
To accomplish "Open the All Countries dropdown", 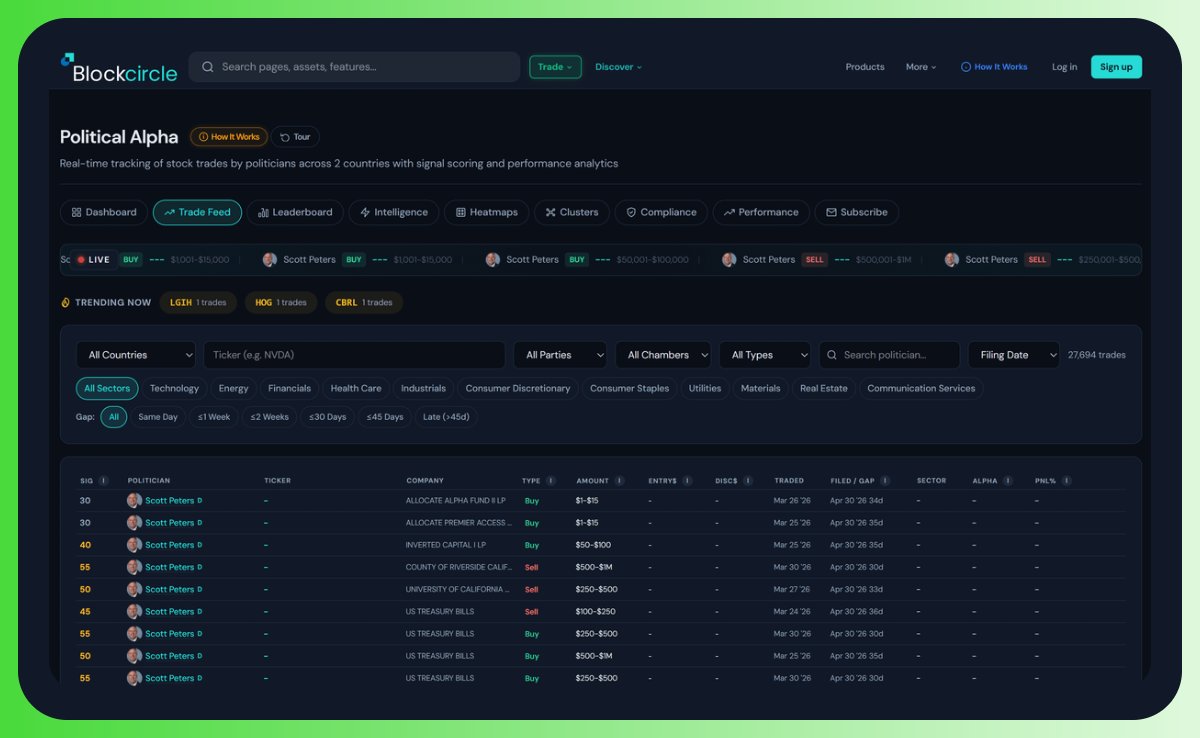I will [x=136, y=355].
